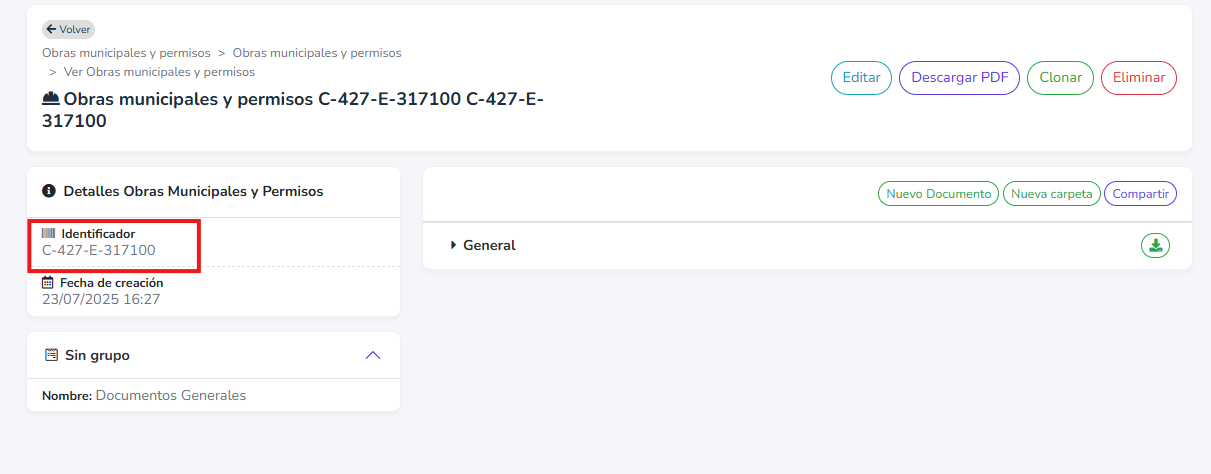Open first Obras municipales y permisos breadcrumb
1211x474 pixels.
point(126,53)
